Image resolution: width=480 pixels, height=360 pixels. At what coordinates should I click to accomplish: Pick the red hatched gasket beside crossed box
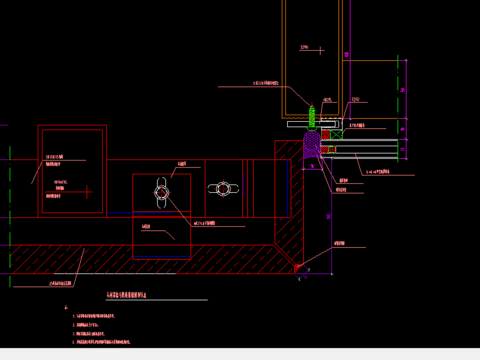[x=326, y=135]
